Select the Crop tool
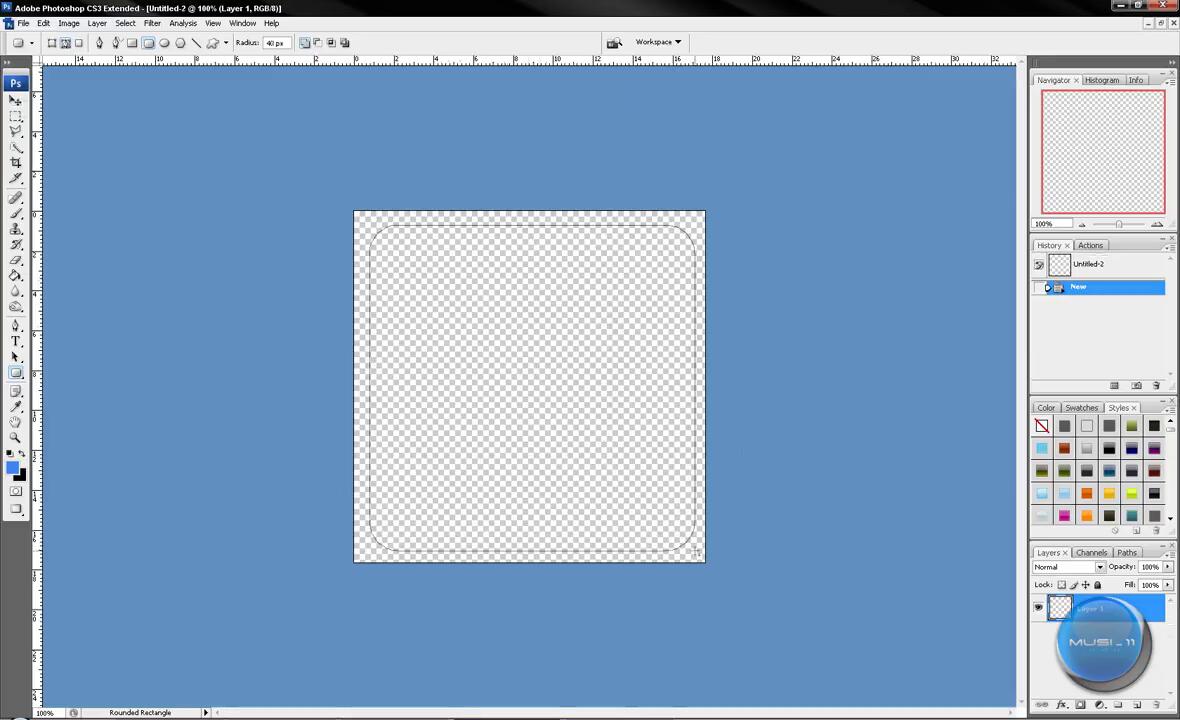Image resolution: width=1180 pixels, height=720 pixels. tap(16, 163)
